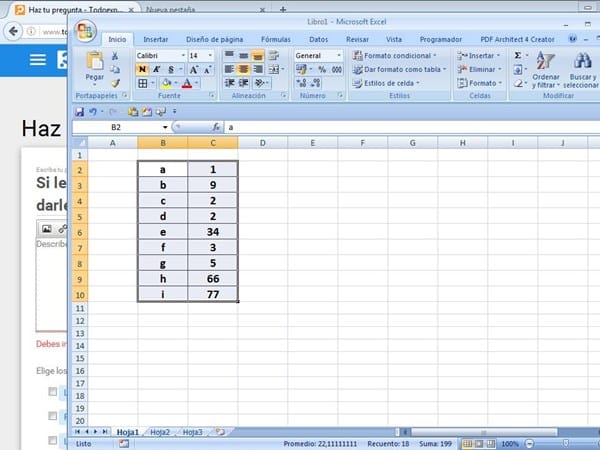Click the Copy format paintbrush icon
This screenshot has width=600, height=450.
coord(115,83)
